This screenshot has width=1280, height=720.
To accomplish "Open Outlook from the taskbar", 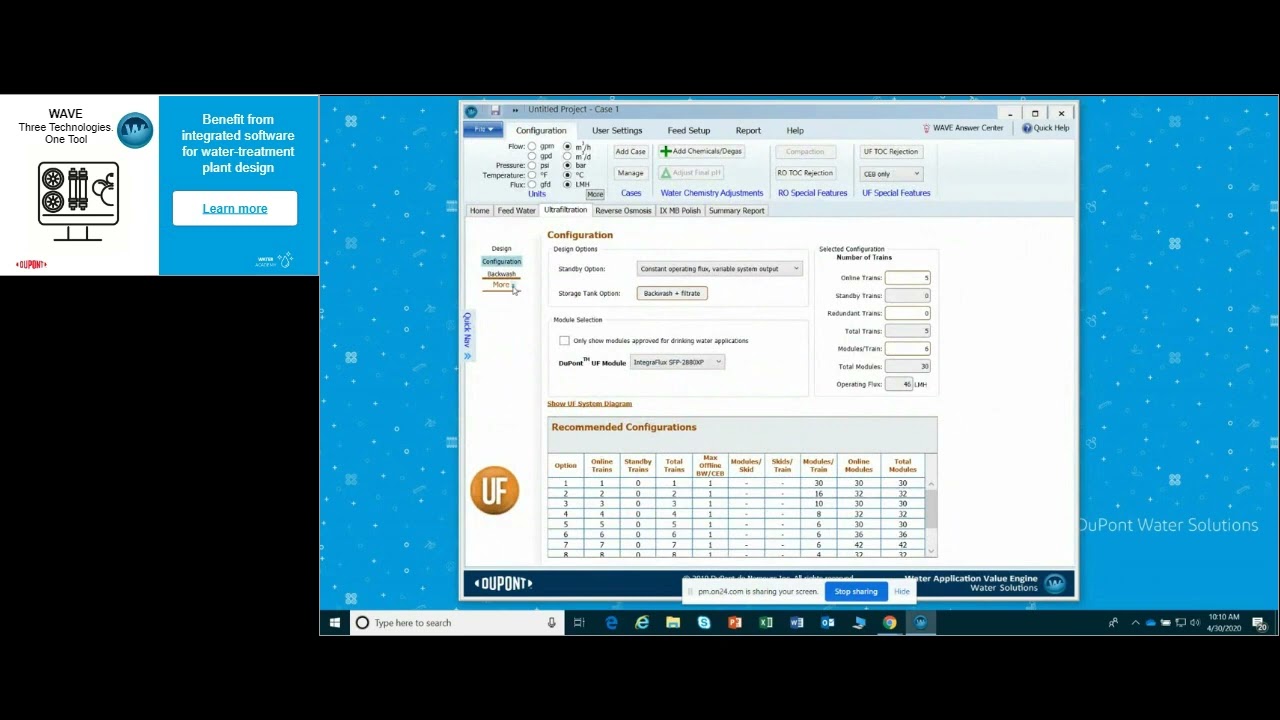I will [x=828, y=623].
